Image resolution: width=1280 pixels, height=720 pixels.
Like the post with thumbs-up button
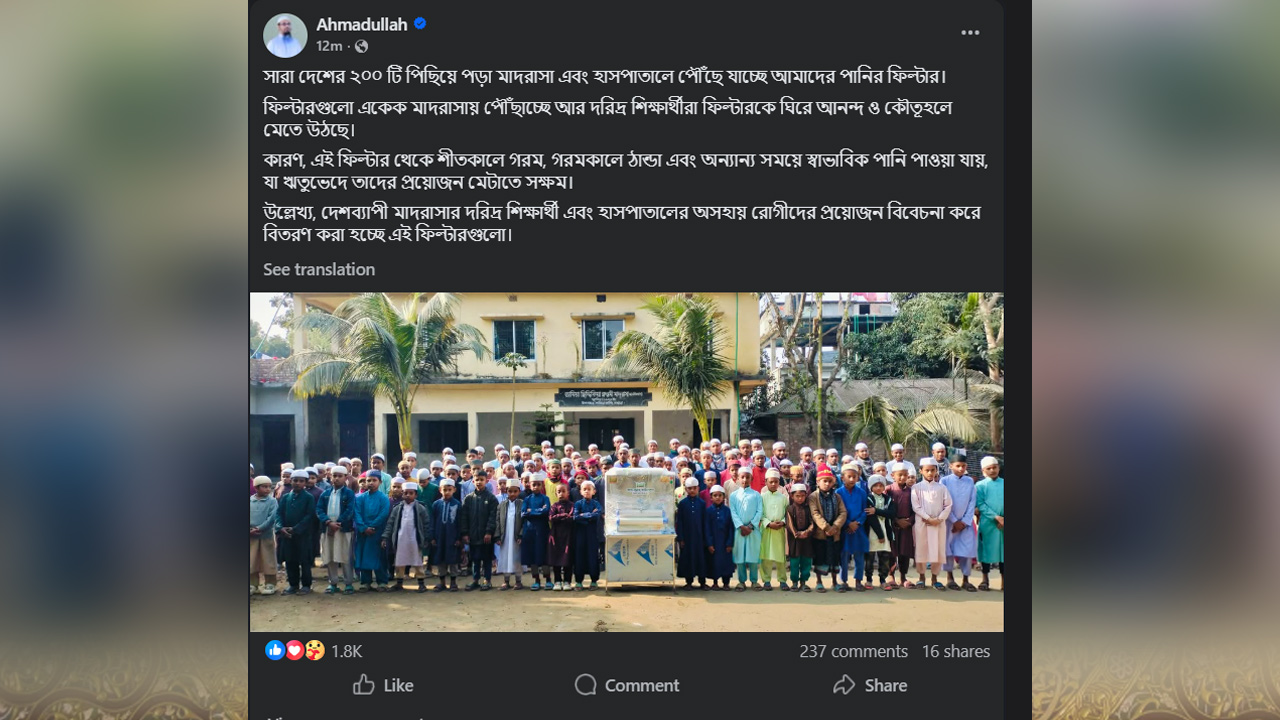[383, 685]
